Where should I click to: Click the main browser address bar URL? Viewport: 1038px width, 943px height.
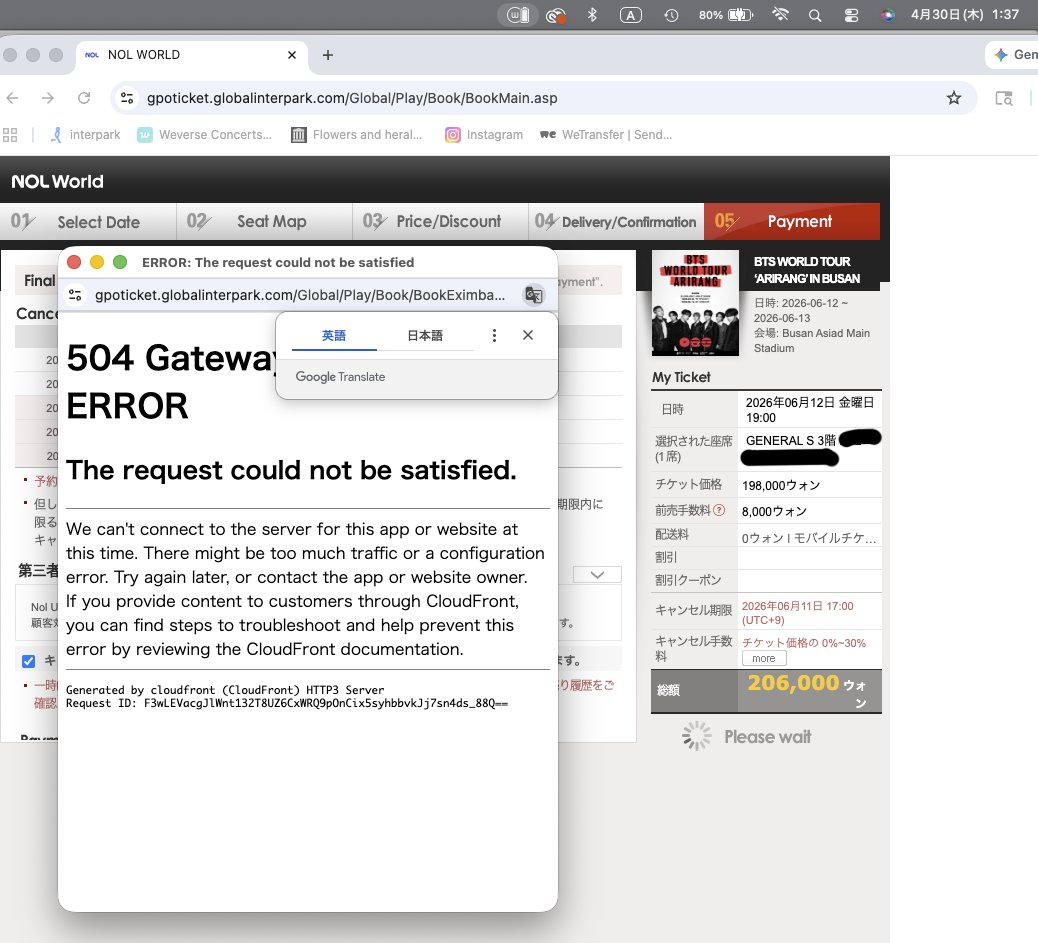[352, 98]
